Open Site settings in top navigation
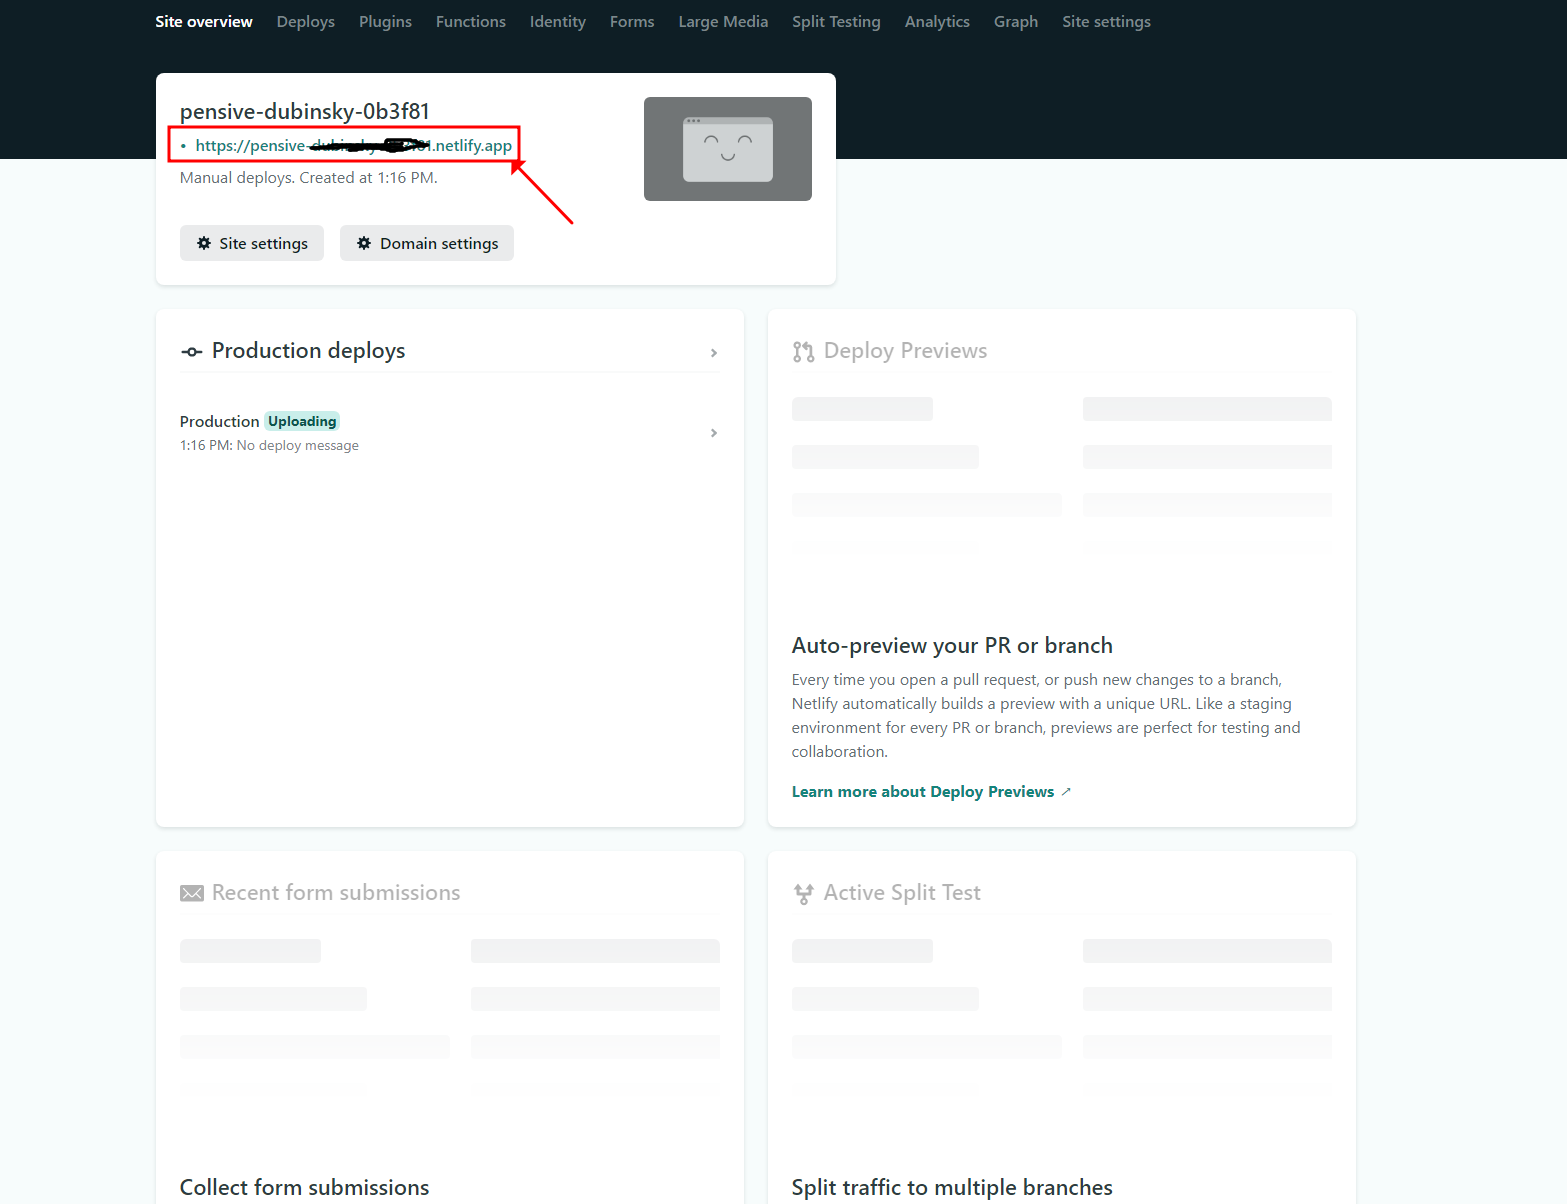1567x1204 pixels. (x=1106, y=22)
